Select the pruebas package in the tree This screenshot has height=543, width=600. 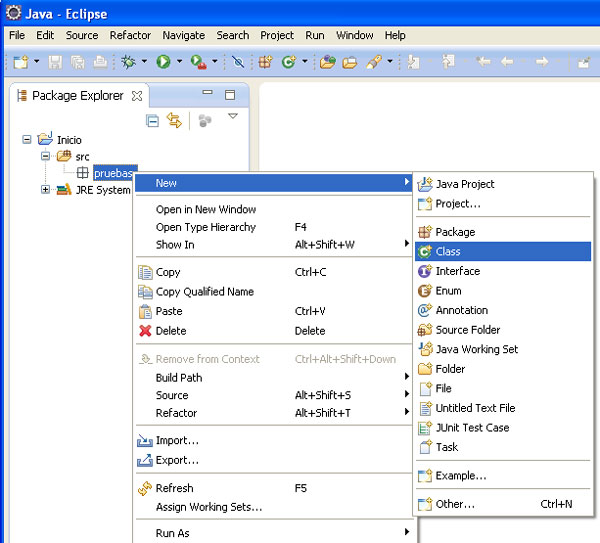click(113, 173)
